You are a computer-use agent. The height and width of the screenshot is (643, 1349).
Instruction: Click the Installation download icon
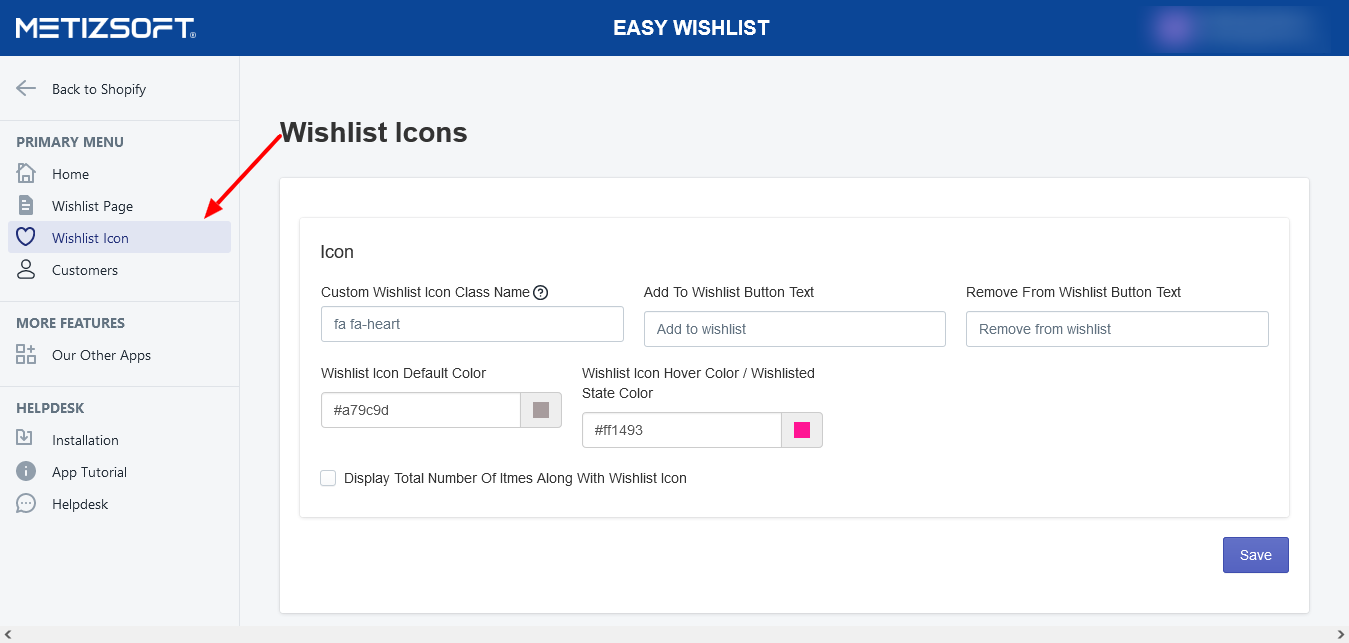(26, 439)
